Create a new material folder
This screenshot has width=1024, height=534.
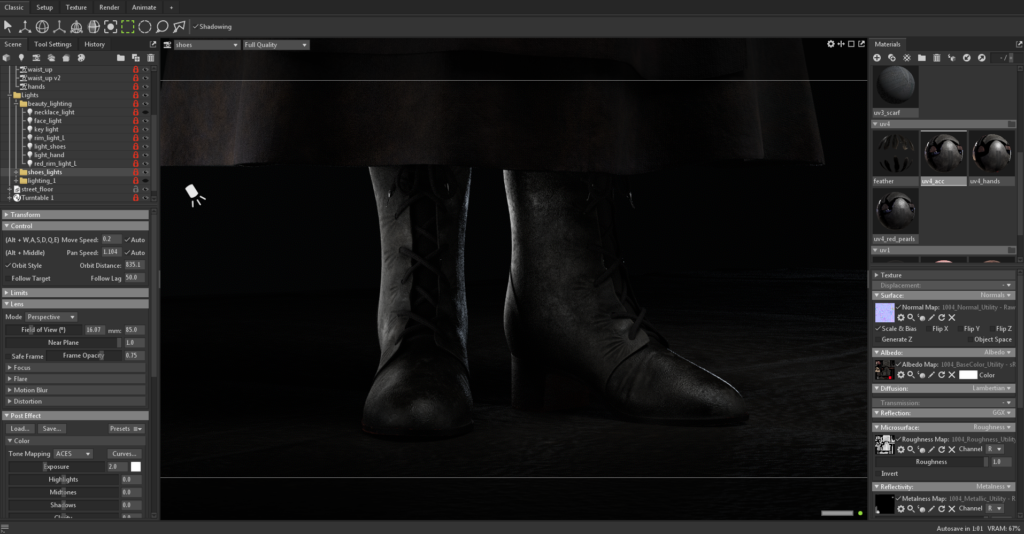click(x=921, y=57)
